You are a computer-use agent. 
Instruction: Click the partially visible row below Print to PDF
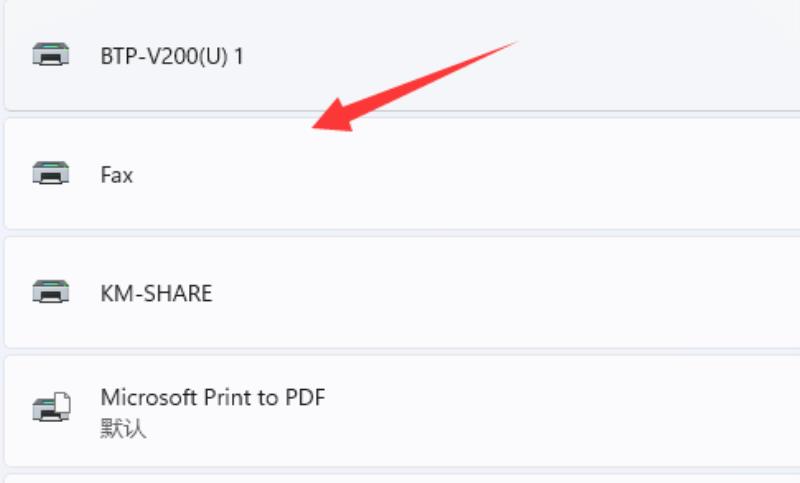(402, 479)
